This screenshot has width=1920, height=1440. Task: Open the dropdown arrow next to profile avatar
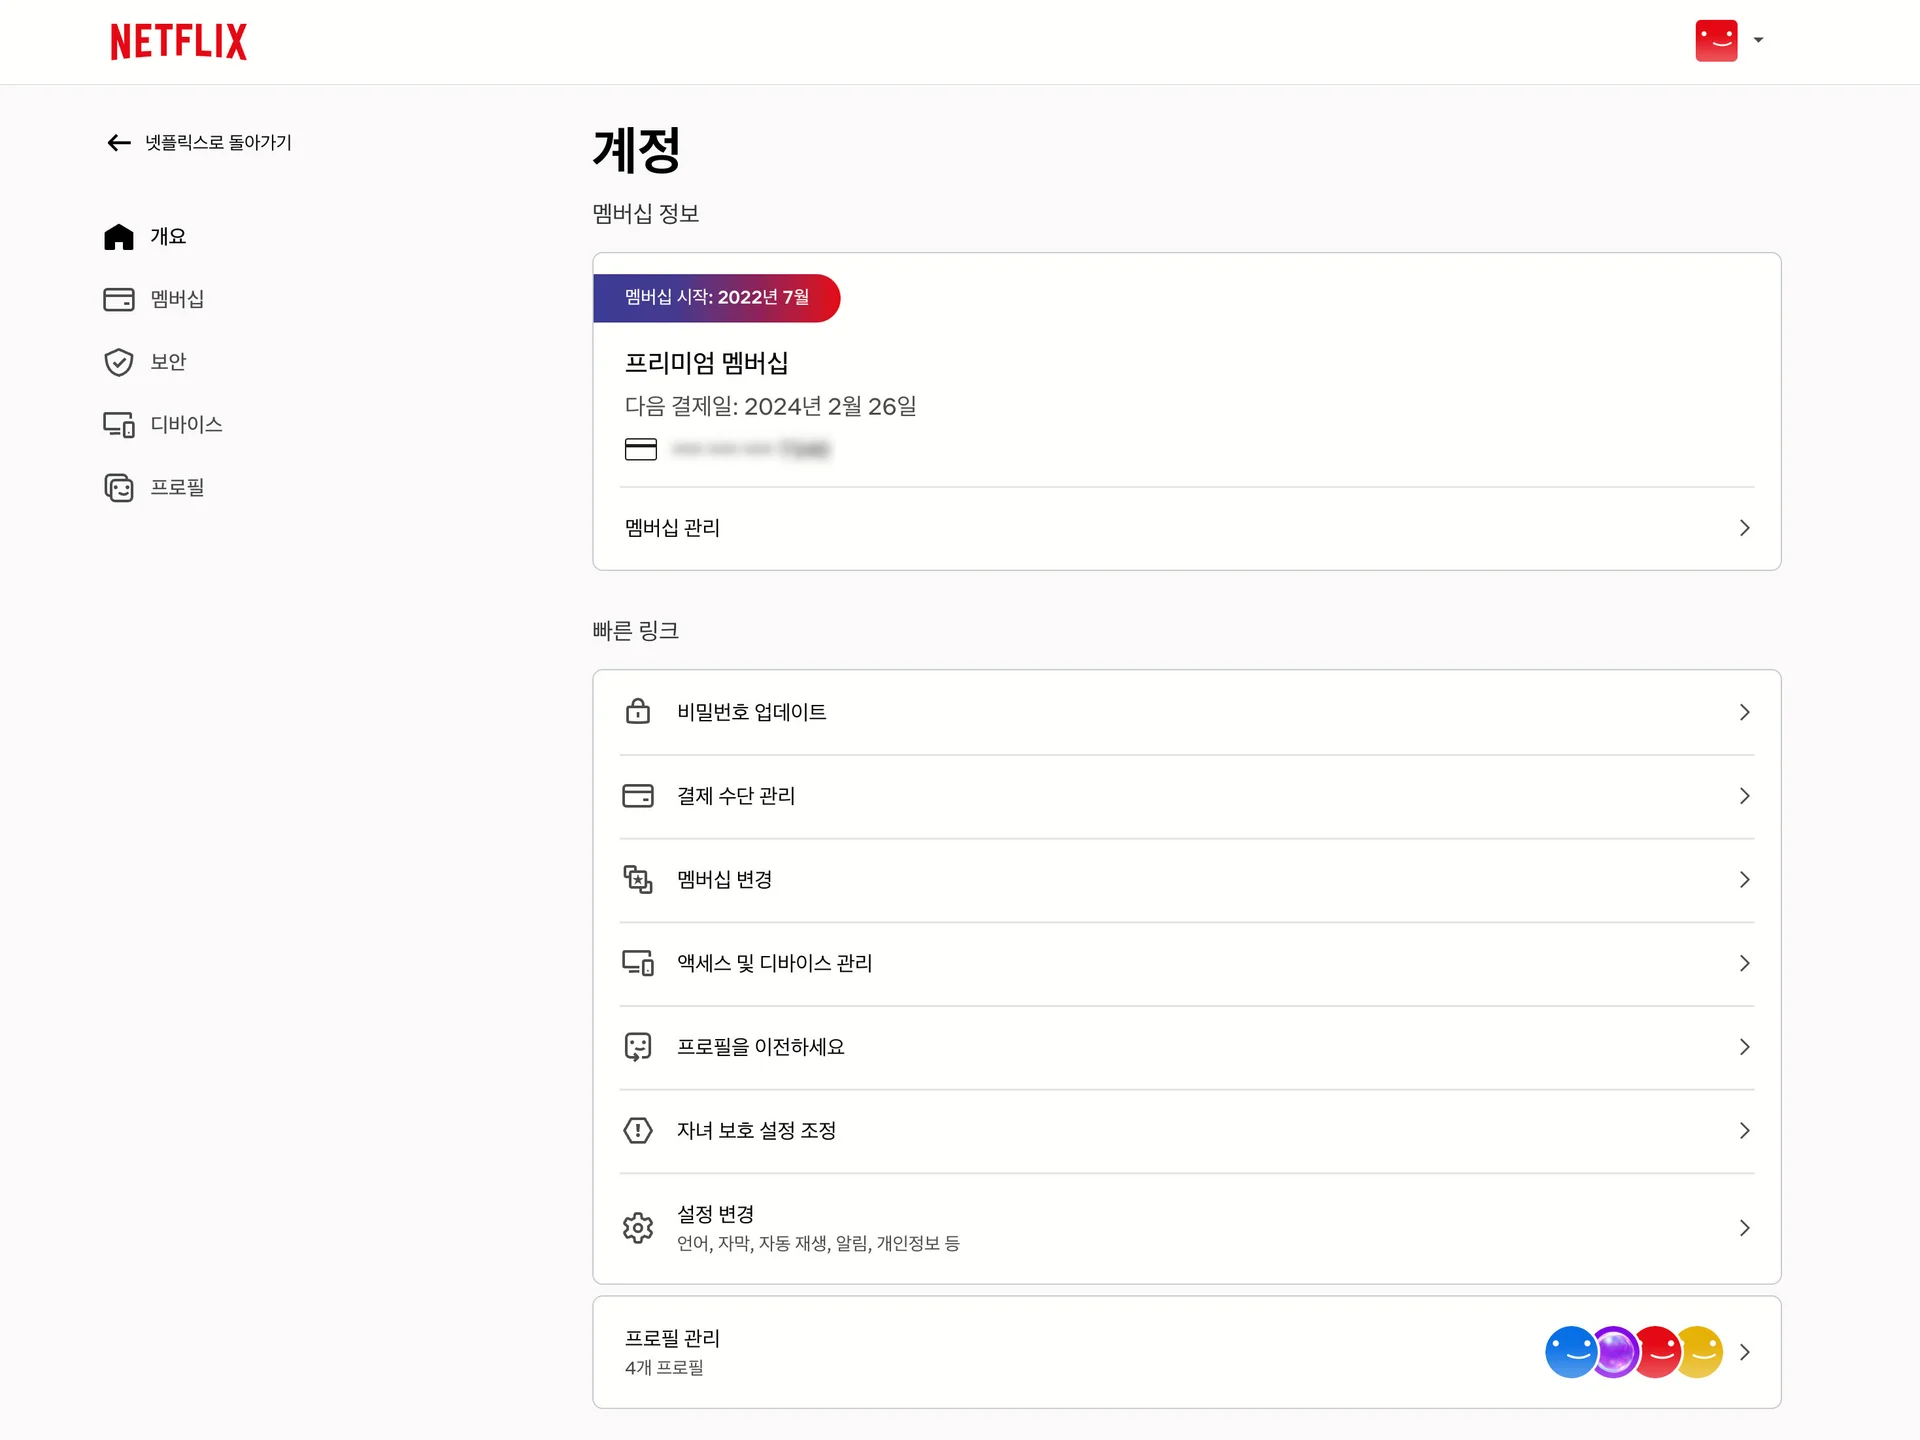click(1758, 40)
